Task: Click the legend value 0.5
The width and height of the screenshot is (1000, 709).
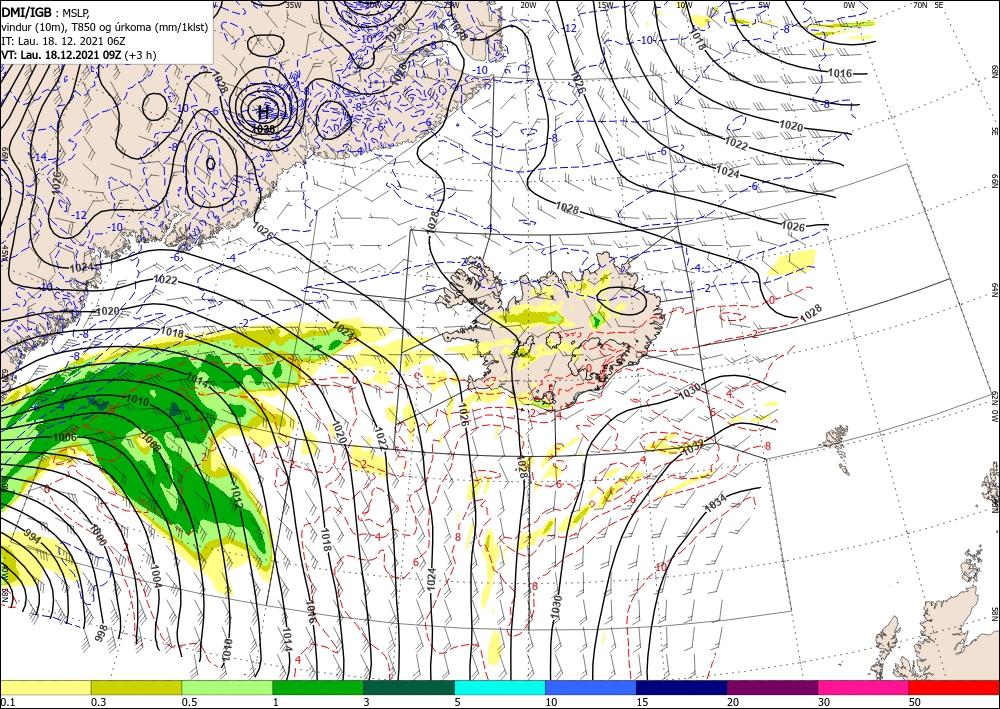Action: [x=189, y=702]
